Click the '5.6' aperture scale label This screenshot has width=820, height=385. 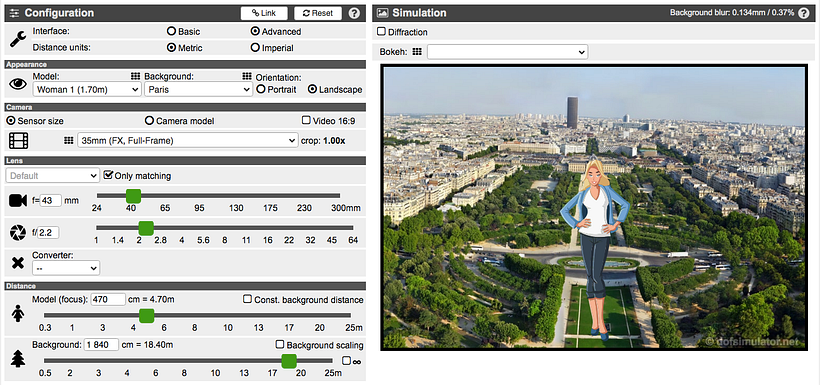(203, 240)
